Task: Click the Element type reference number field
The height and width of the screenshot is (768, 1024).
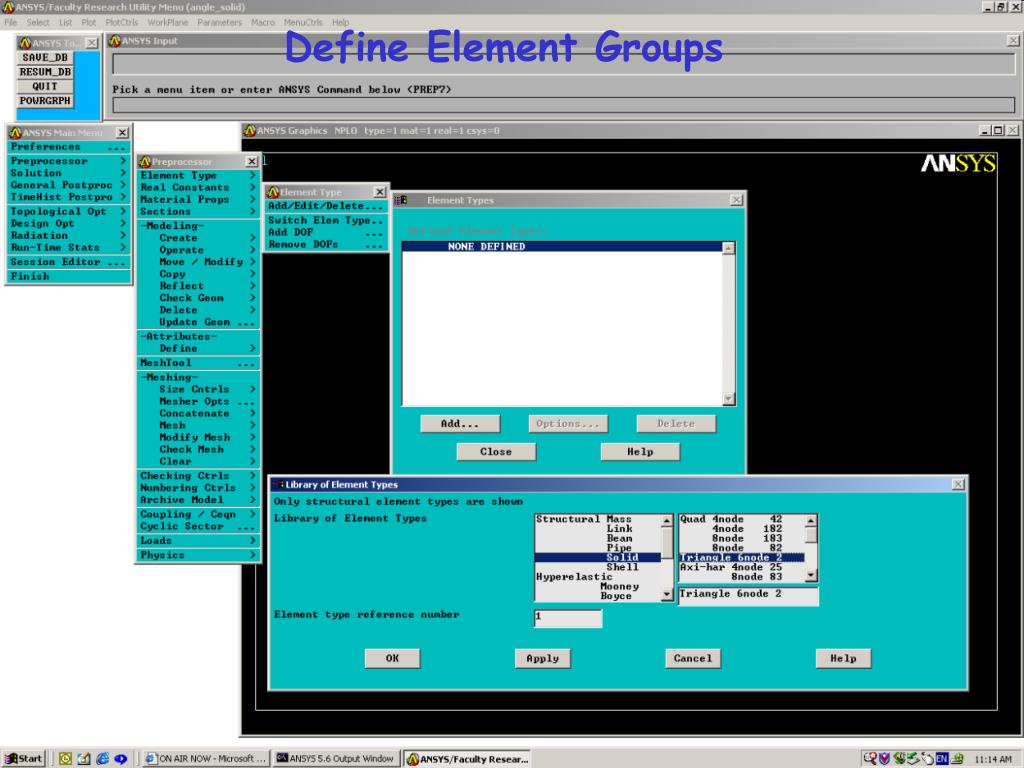Action: (x=568, y=617)
